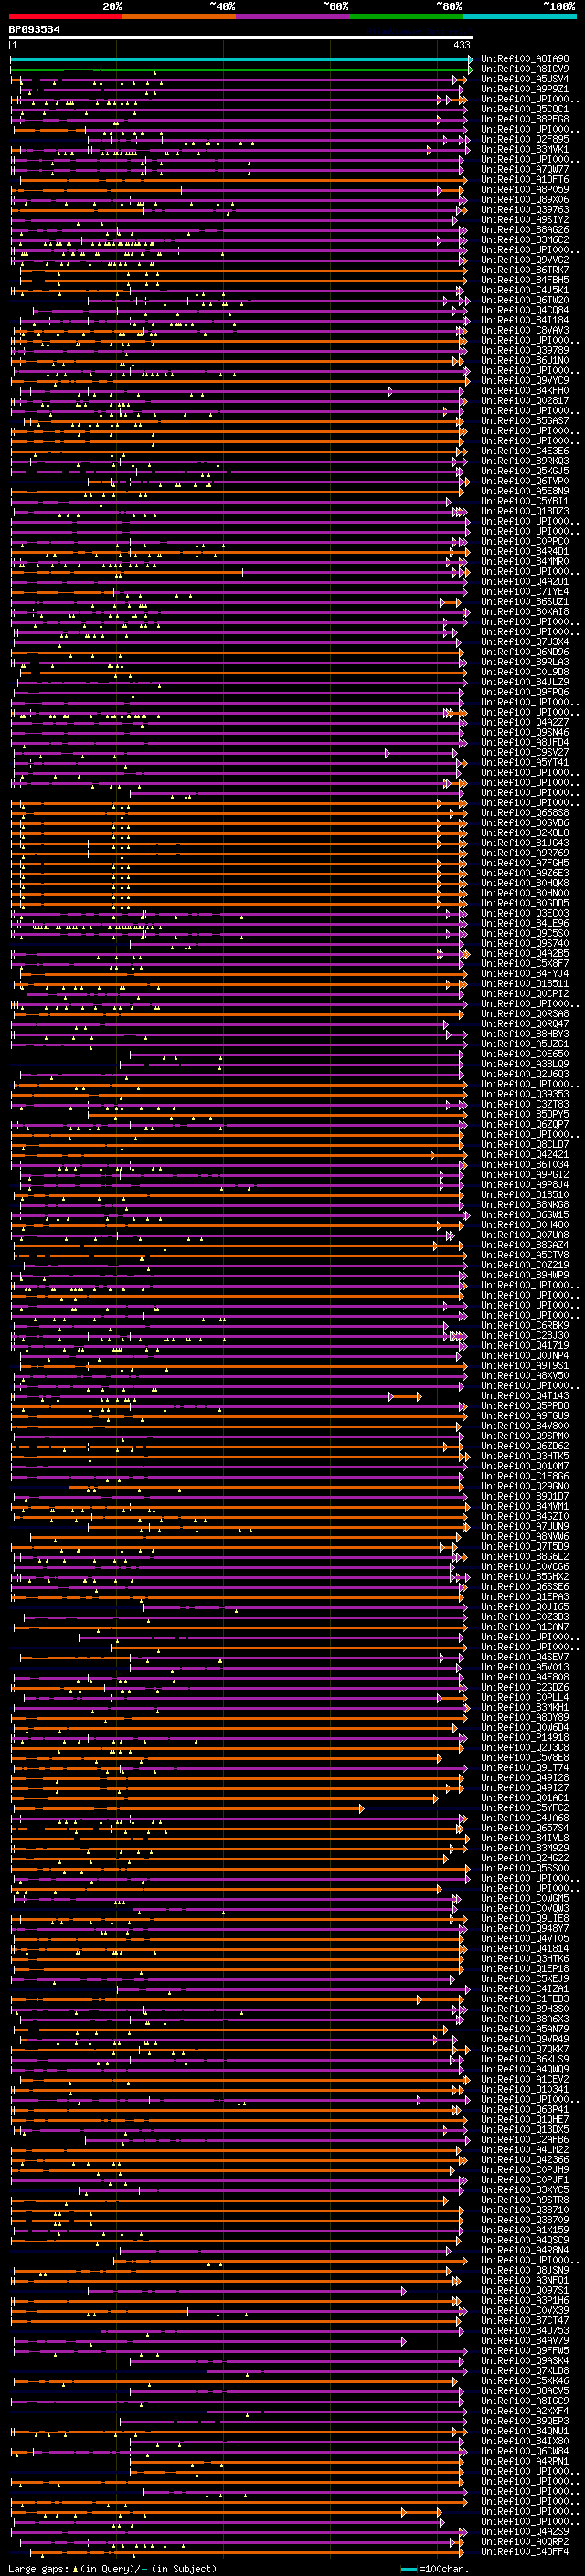Select hit label UniRef100_Q89X06
Viewport: 585px width, 2576px height.
tap(525, 200)
